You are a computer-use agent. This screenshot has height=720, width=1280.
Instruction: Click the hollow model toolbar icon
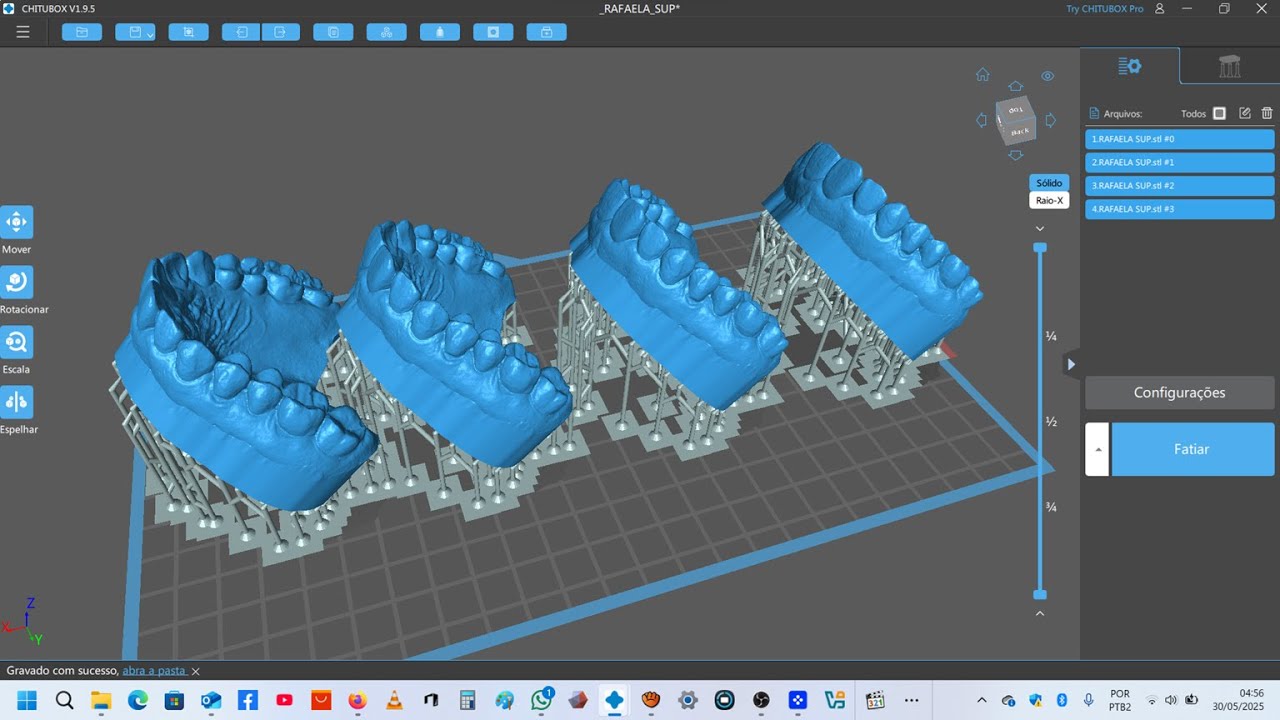[x=440, y=32]
